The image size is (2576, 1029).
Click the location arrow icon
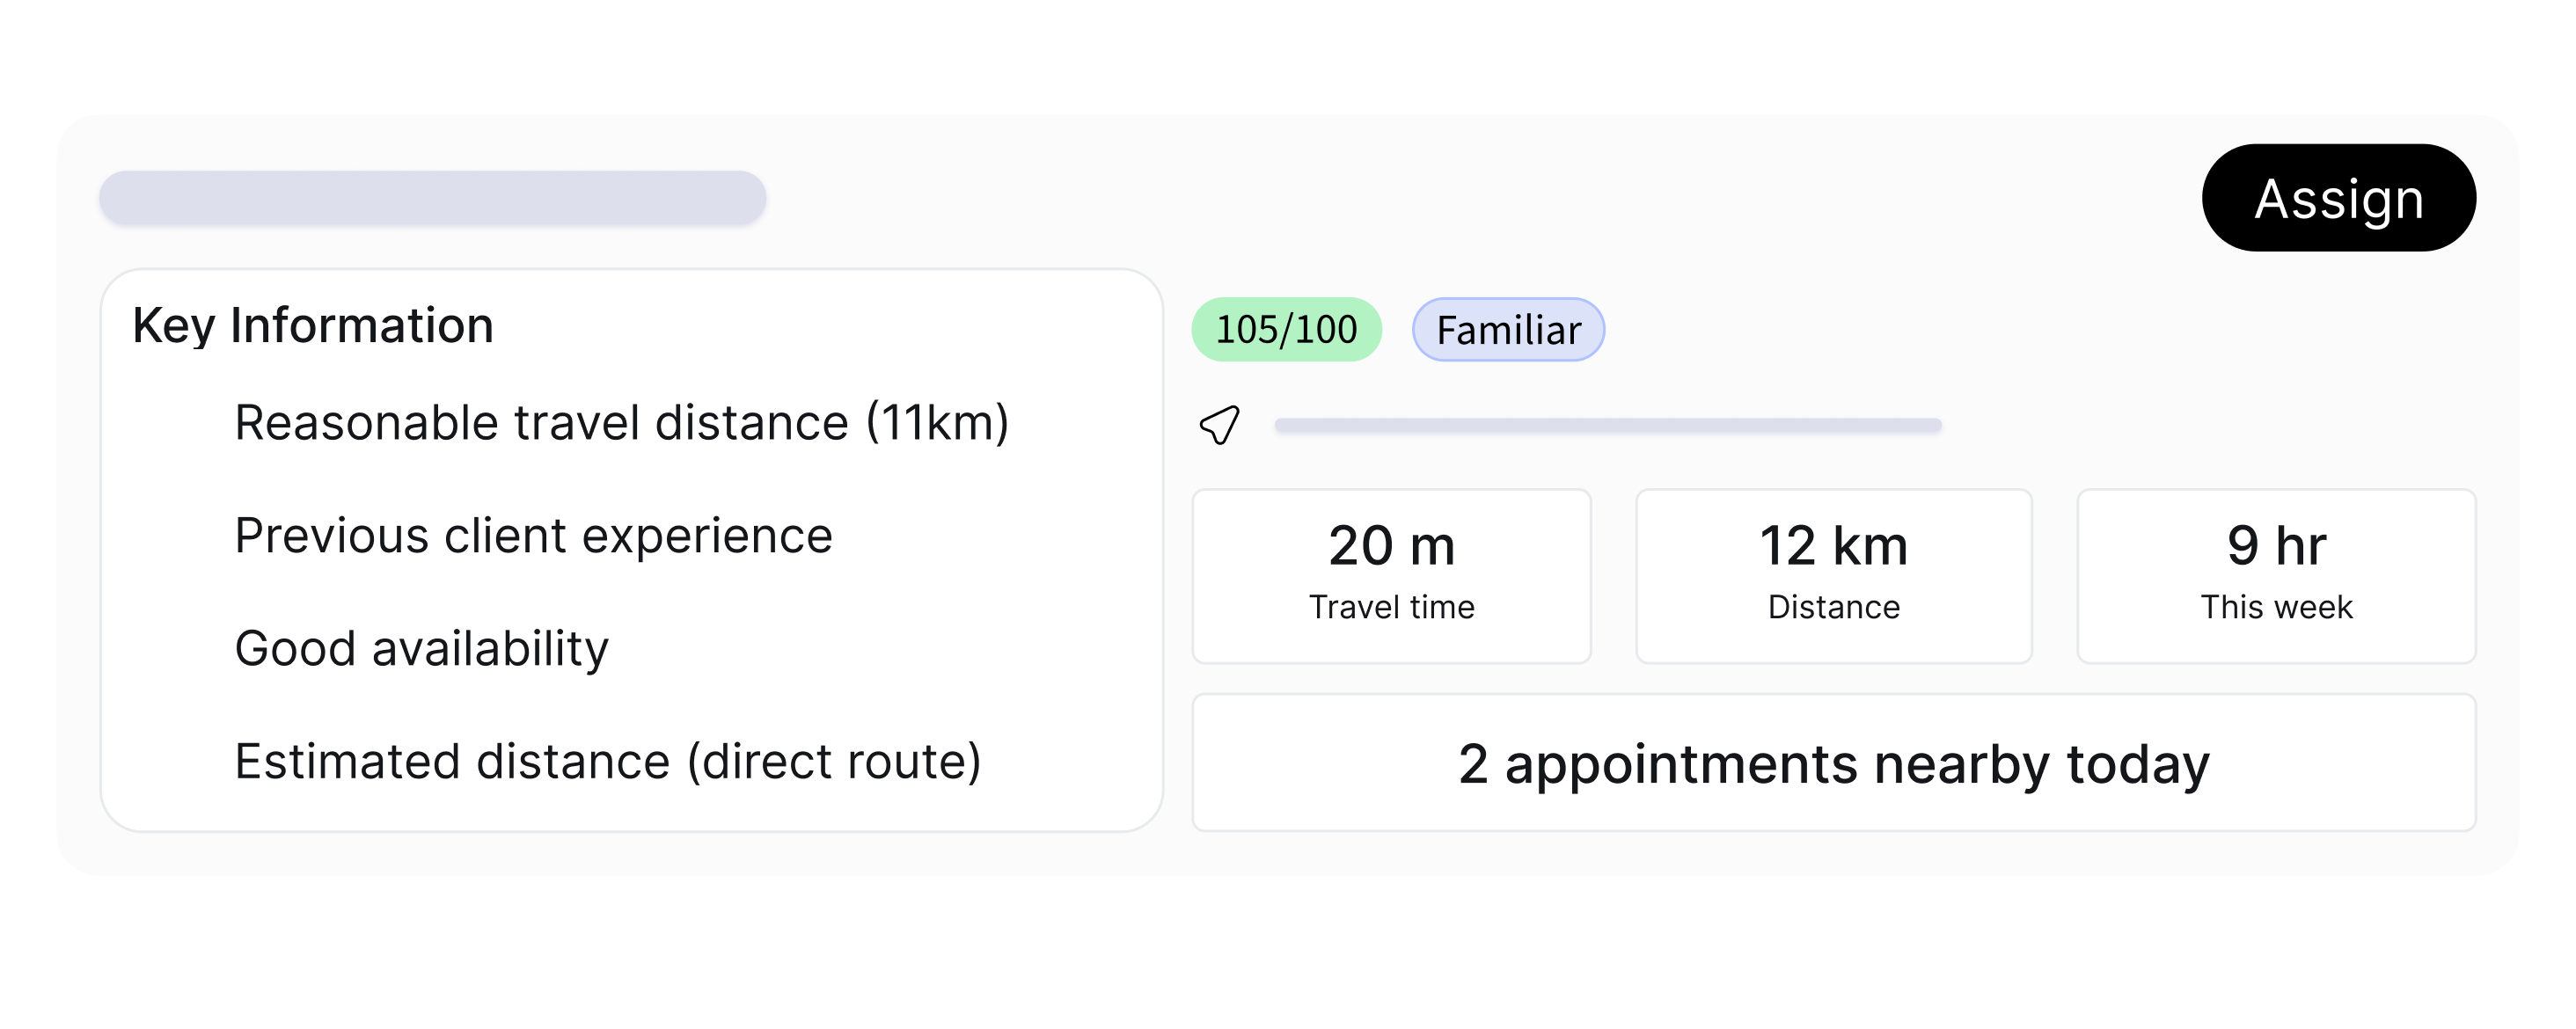click(1219, 425)
